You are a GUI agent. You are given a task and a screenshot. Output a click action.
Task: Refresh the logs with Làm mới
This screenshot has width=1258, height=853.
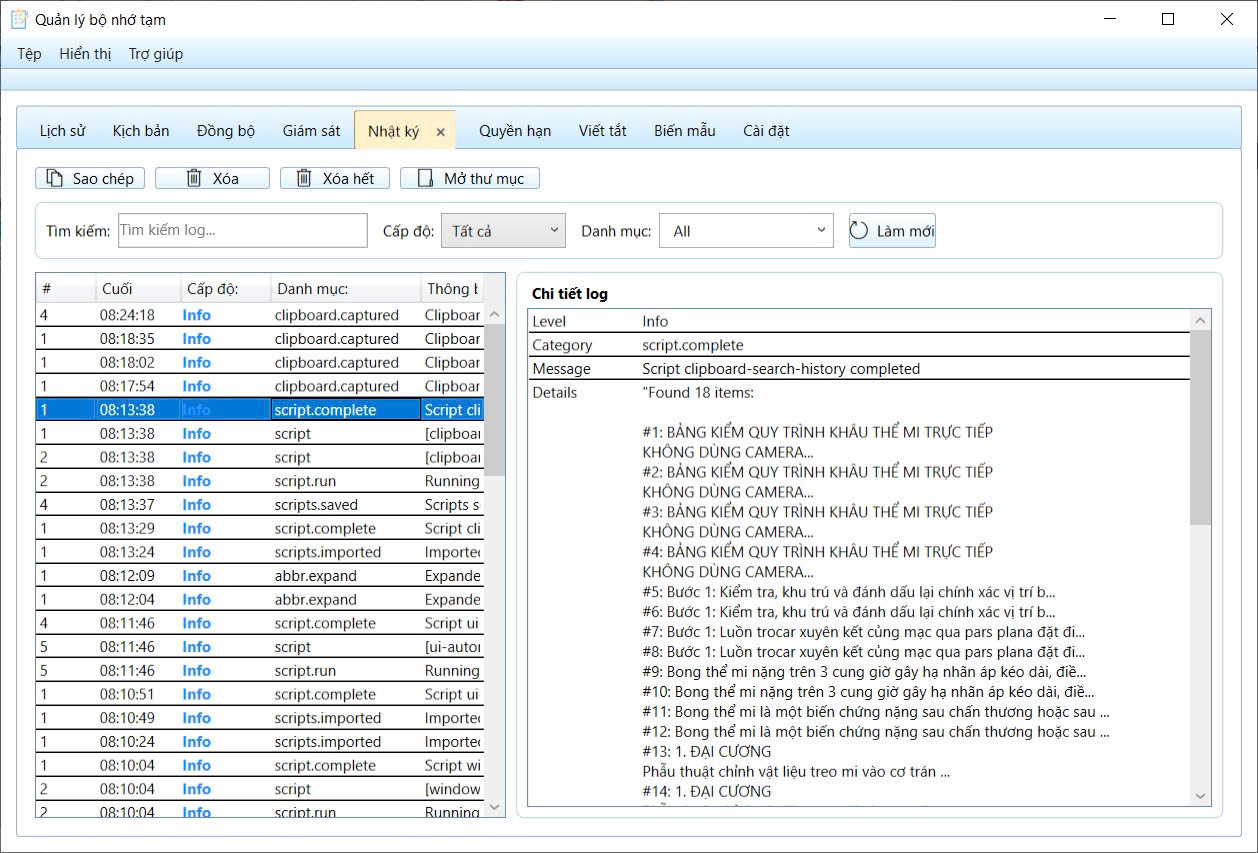pyautogui.click(x=892, y=231)
